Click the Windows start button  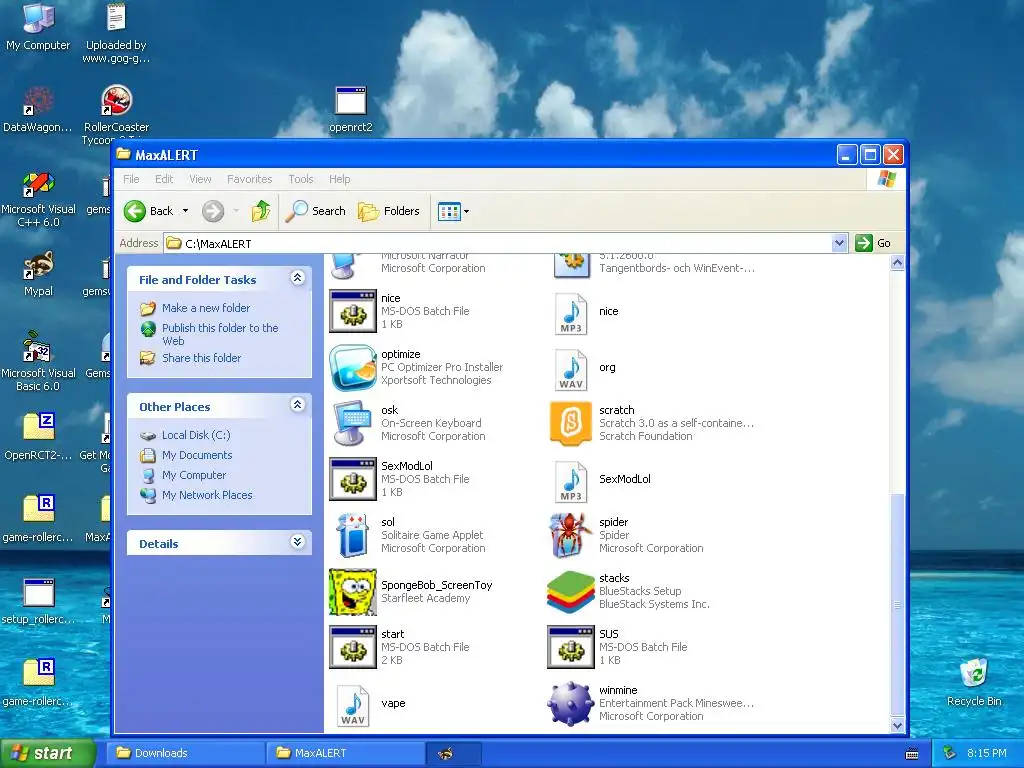47,753
